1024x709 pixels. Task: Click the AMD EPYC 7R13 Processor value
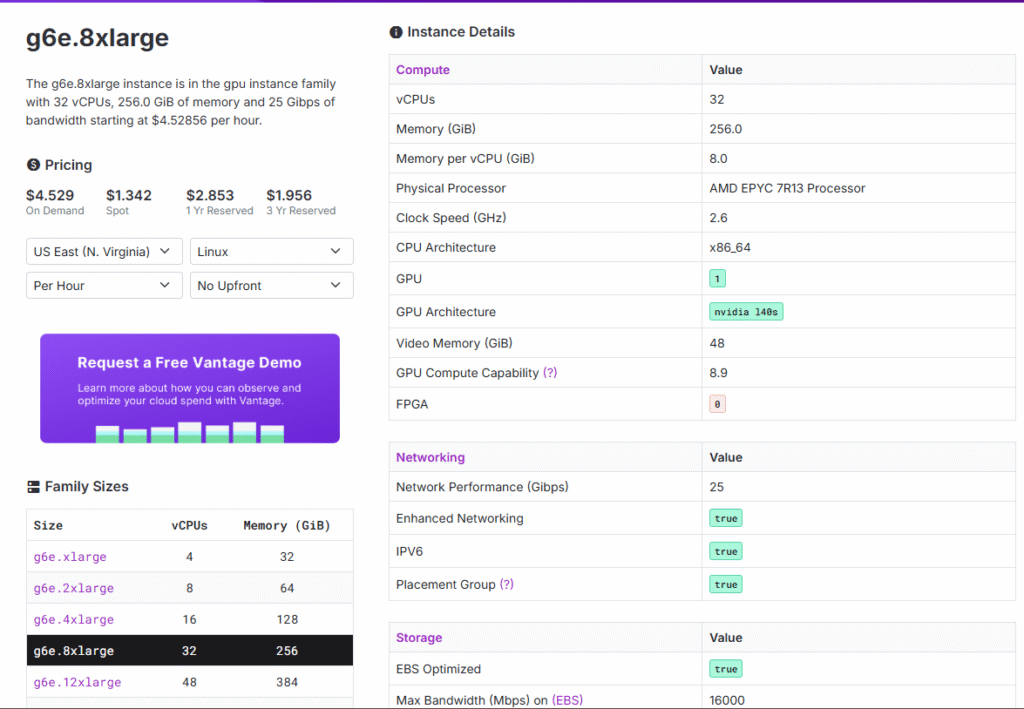tap(787, 188)
